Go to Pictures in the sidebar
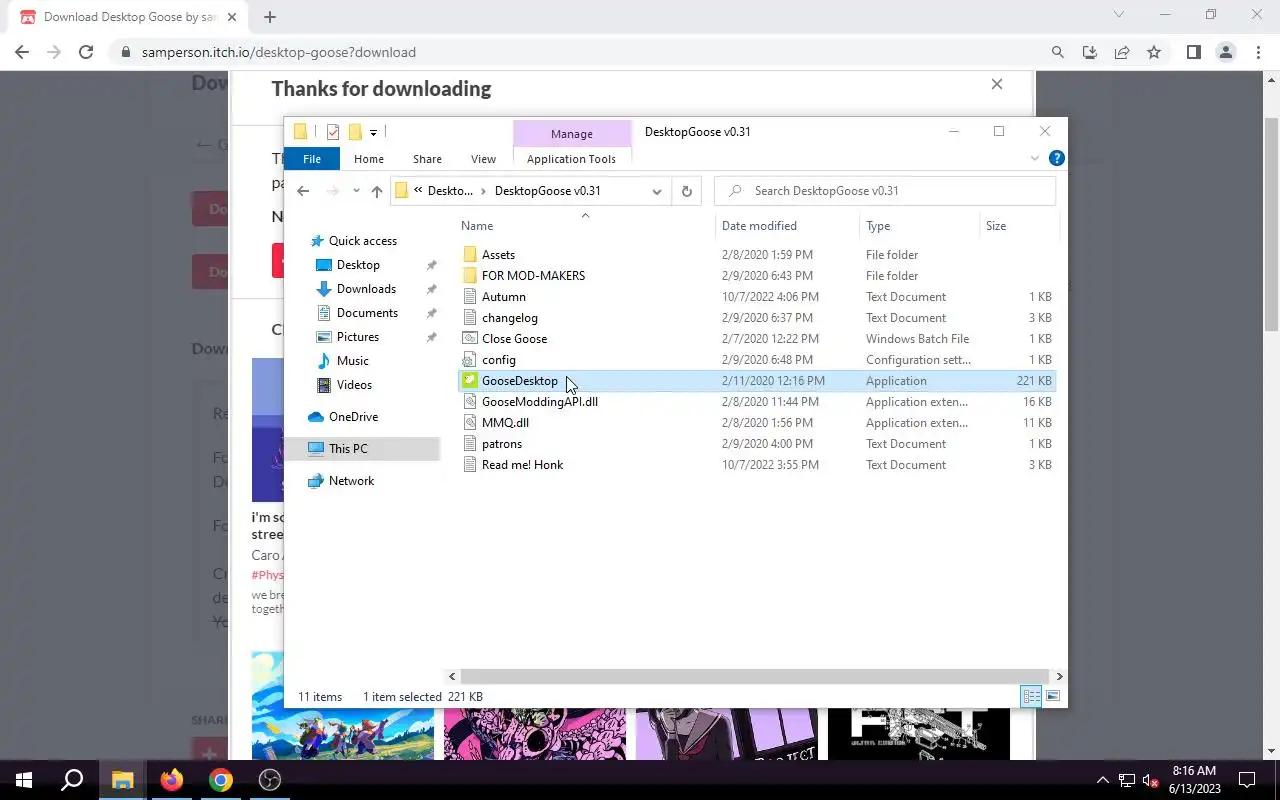 tap(357, 337)
